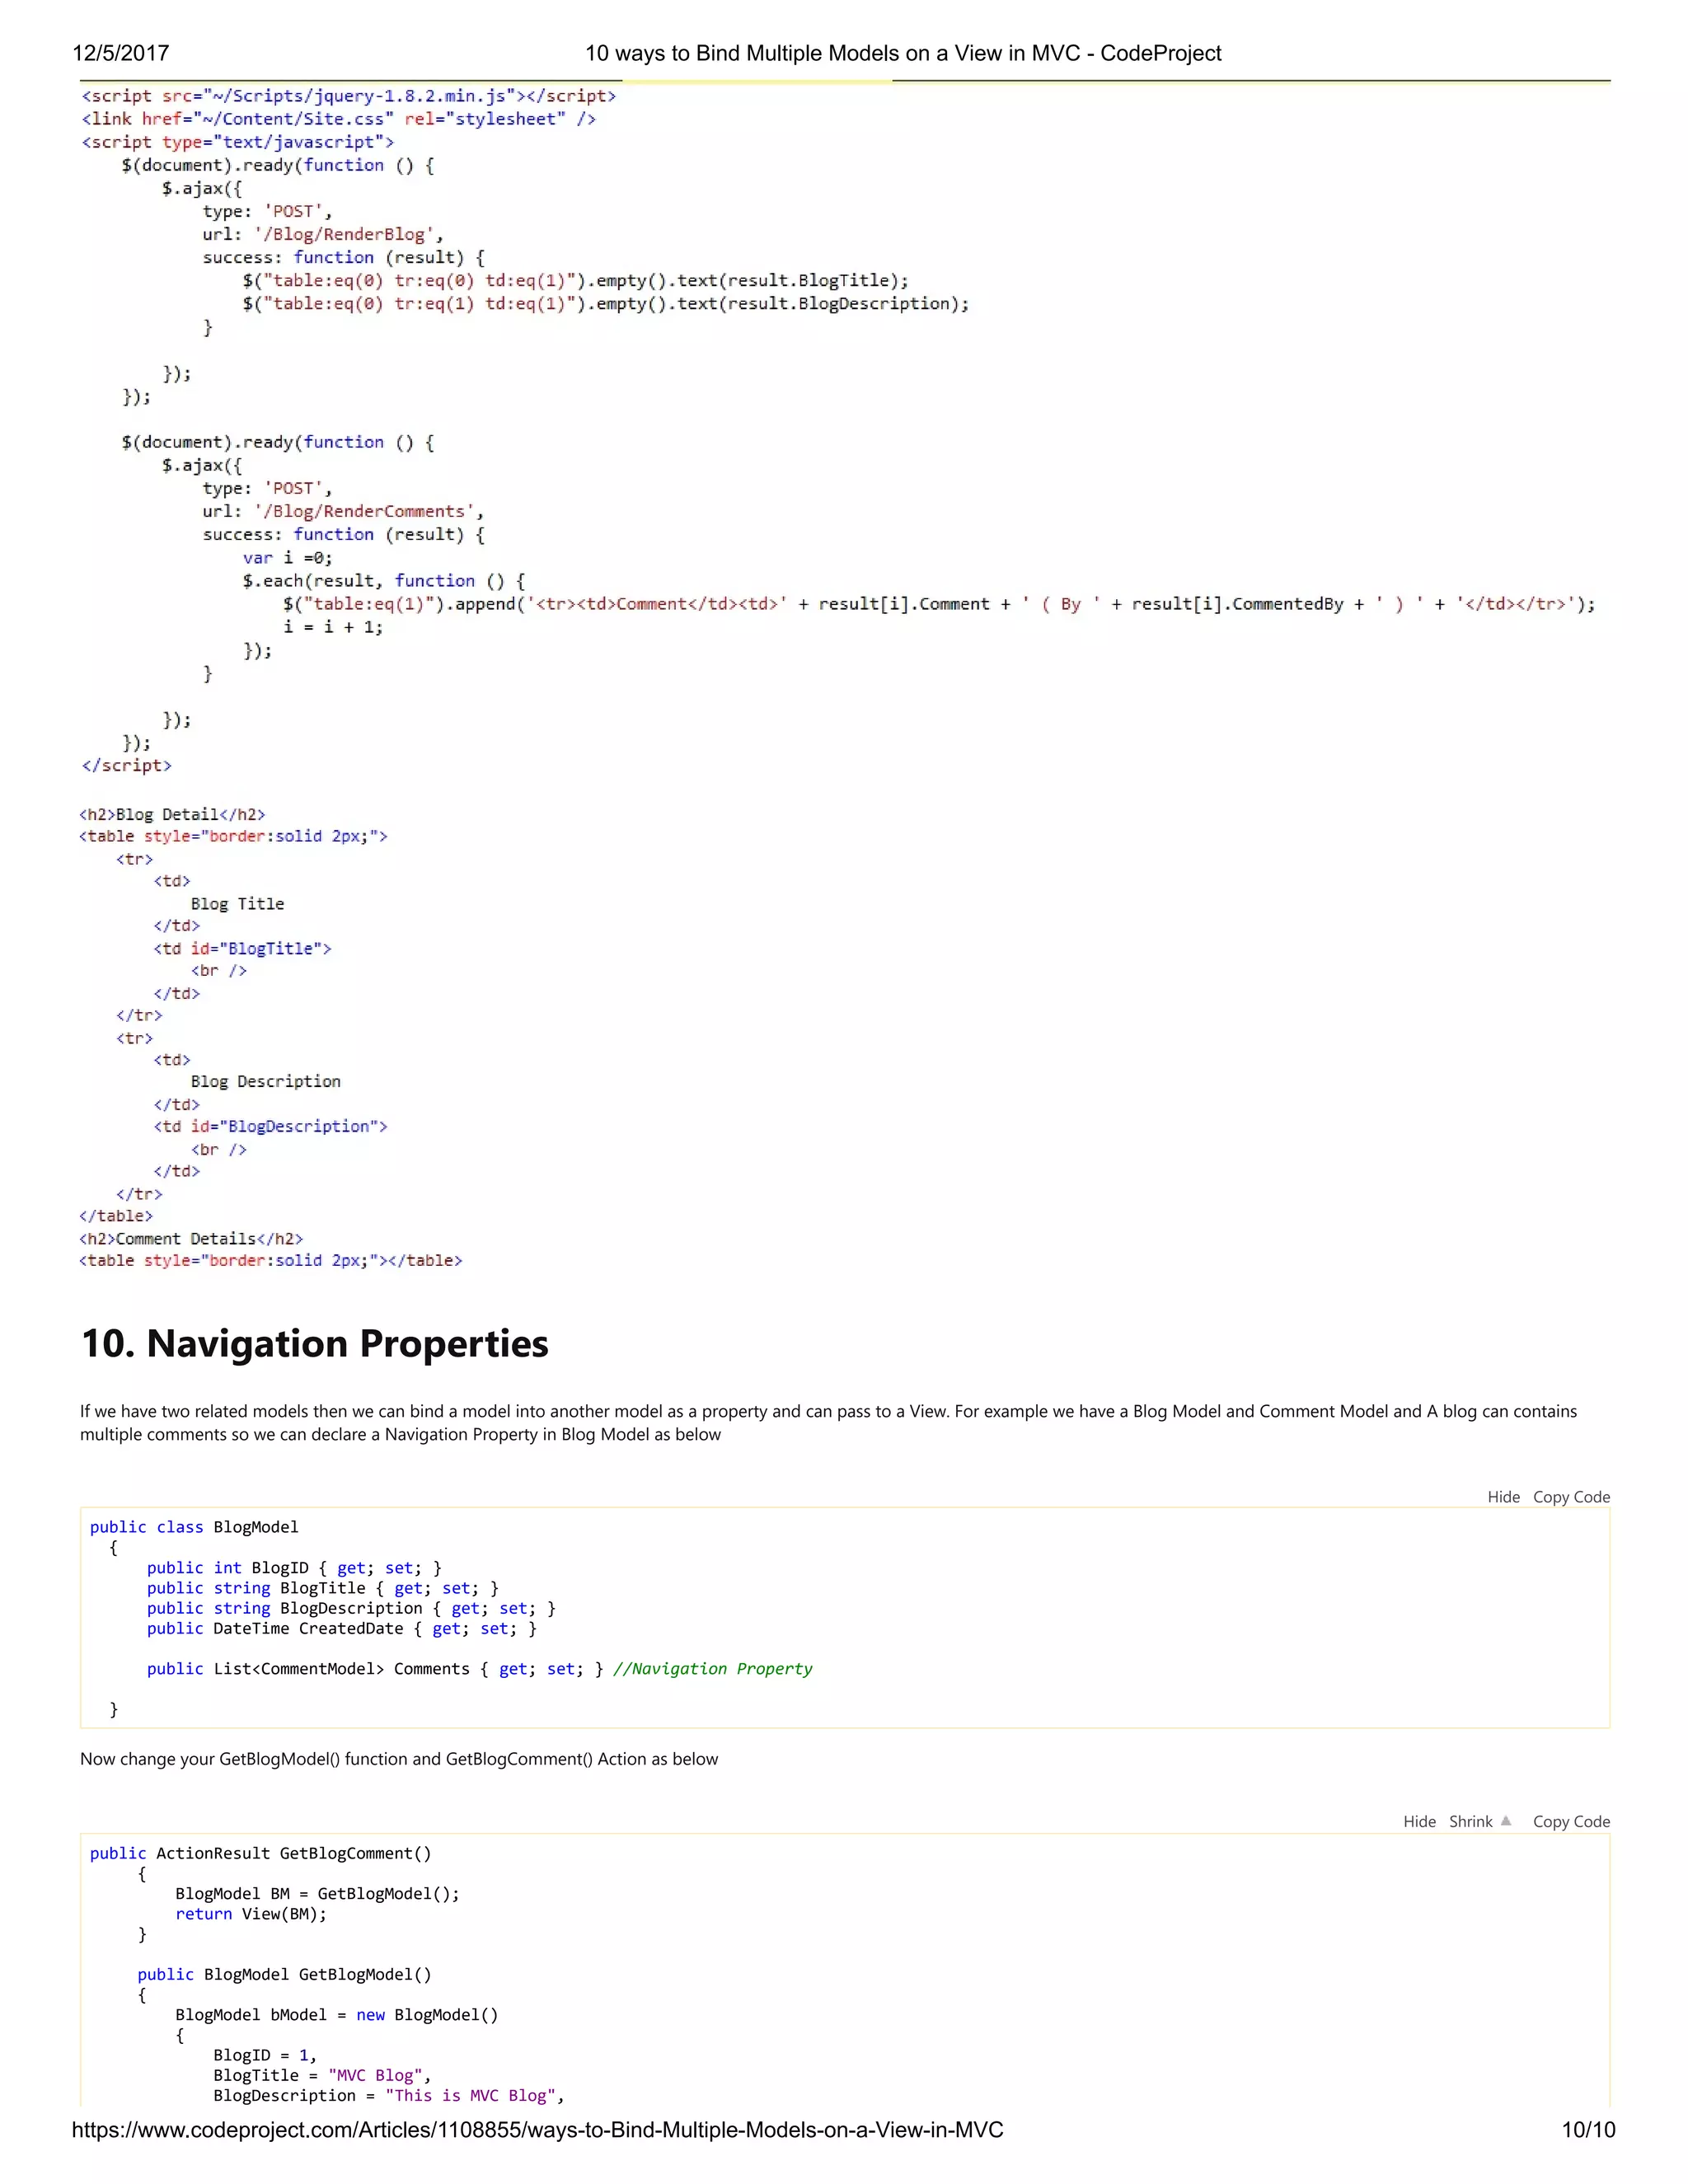
Task: Copy Code for the BlogModel class
Action: pos(1570,1496)
